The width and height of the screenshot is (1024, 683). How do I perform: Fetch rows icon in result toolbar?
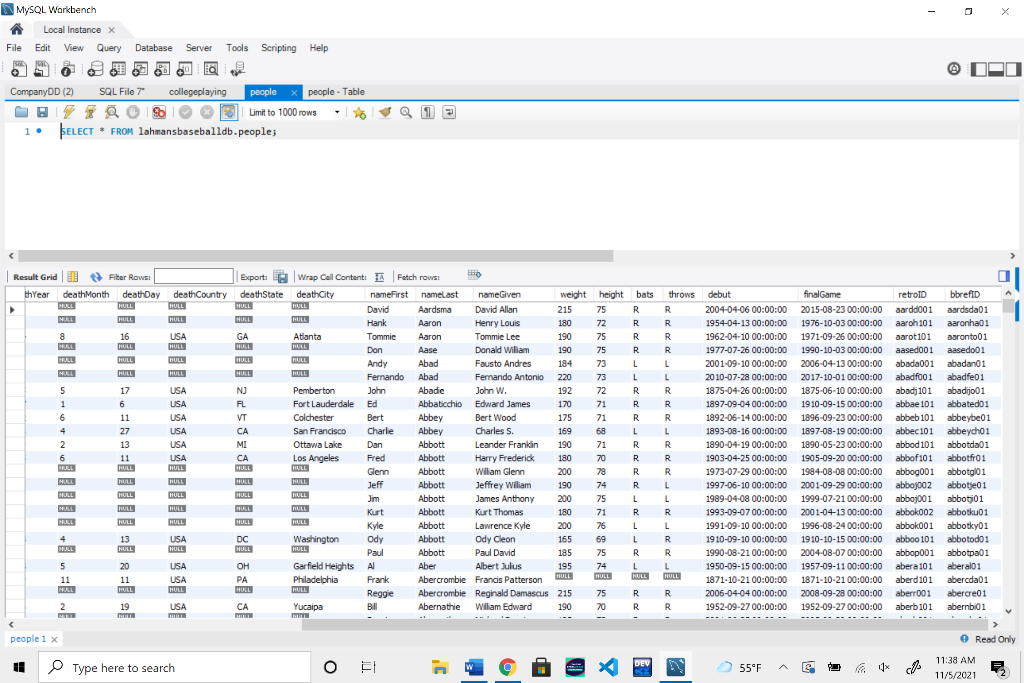(475, 274)
